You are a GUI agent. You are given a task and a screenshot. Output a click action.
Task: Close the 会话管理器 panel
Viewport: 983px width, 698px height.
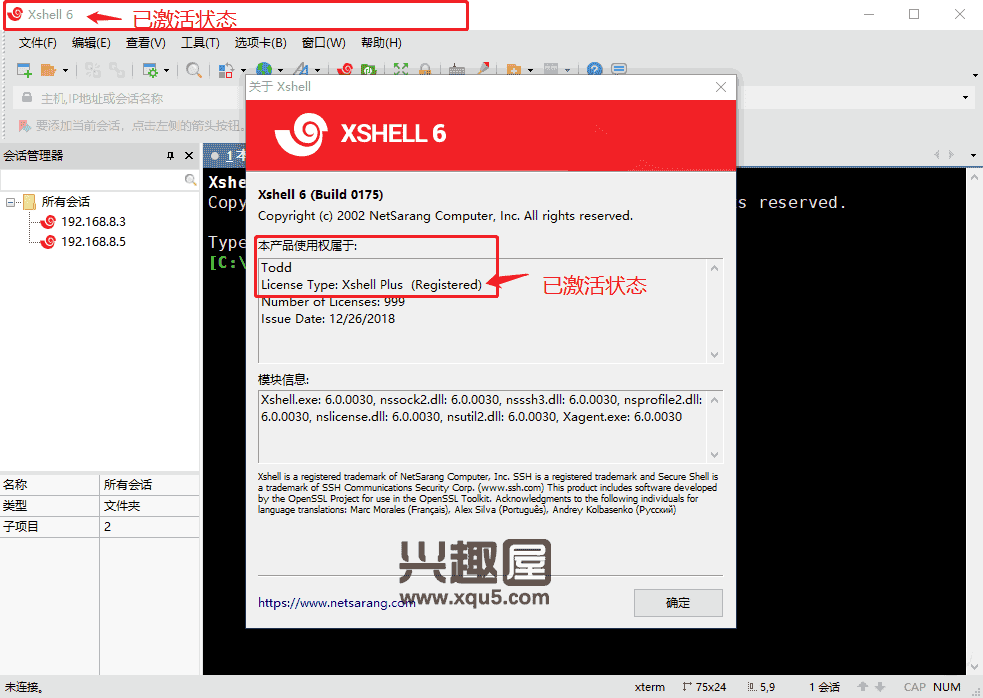pos(189,156)
